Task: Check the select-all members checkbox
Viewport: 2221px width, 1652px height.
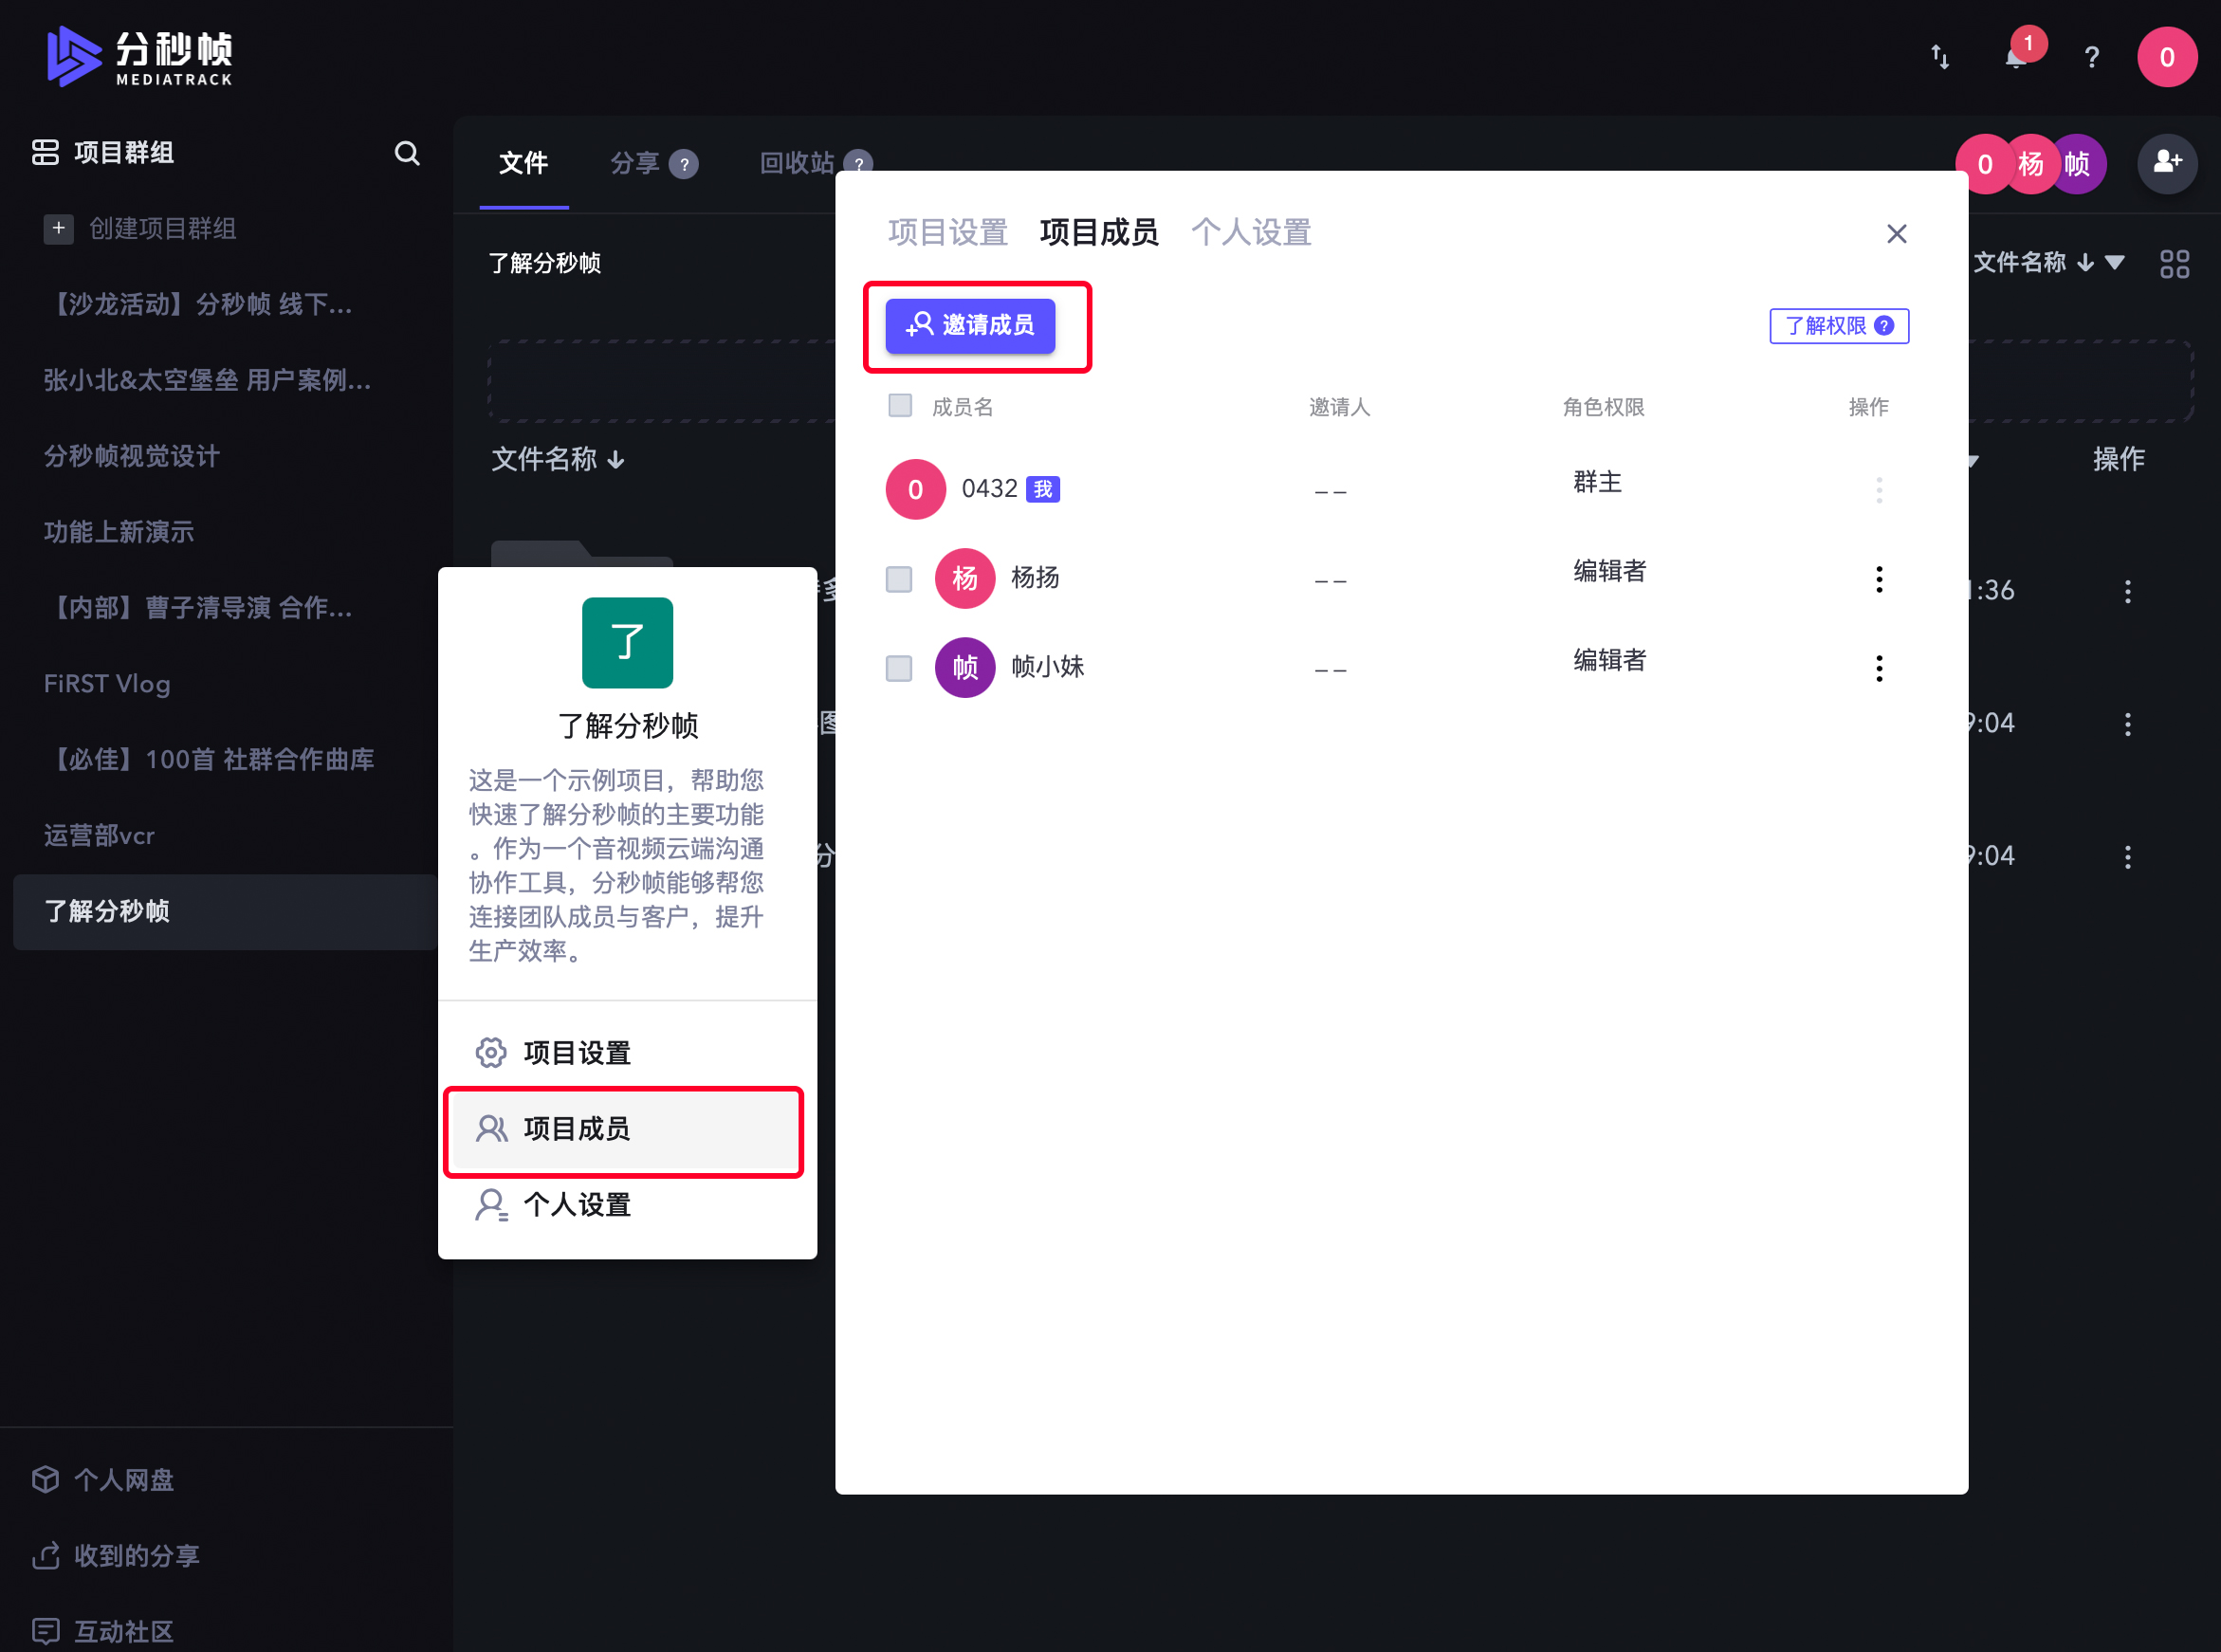Action: click(x=899, y=405)
